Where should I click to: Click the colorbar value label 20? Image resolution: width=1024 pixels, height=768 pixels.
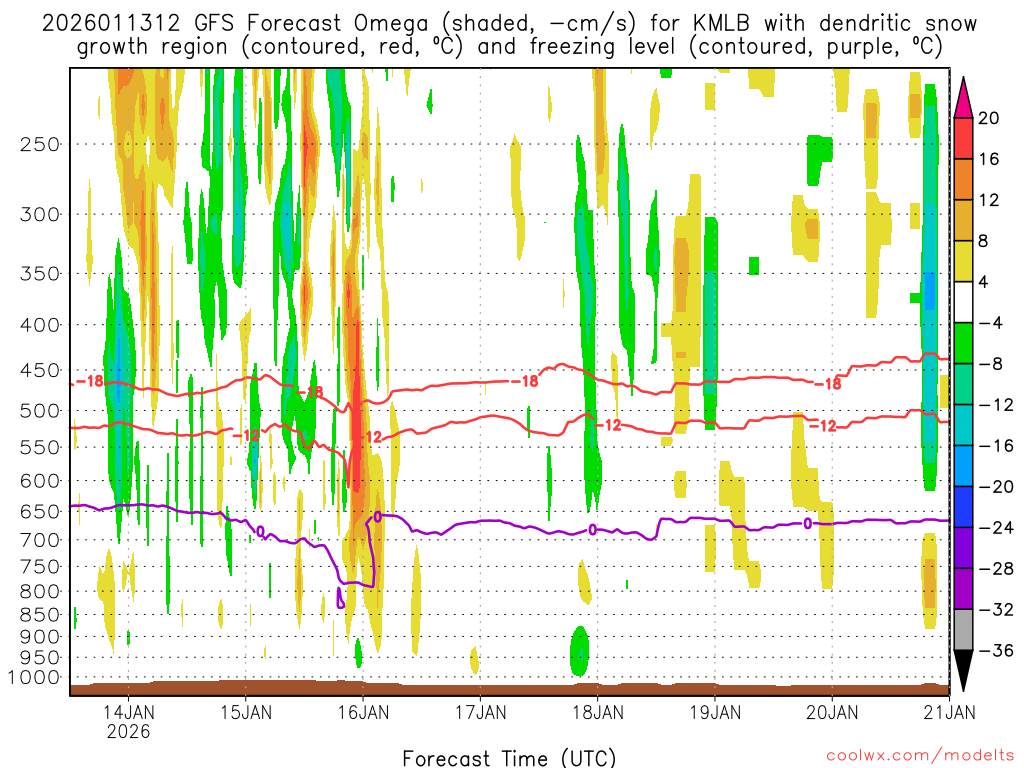[989, 118]
